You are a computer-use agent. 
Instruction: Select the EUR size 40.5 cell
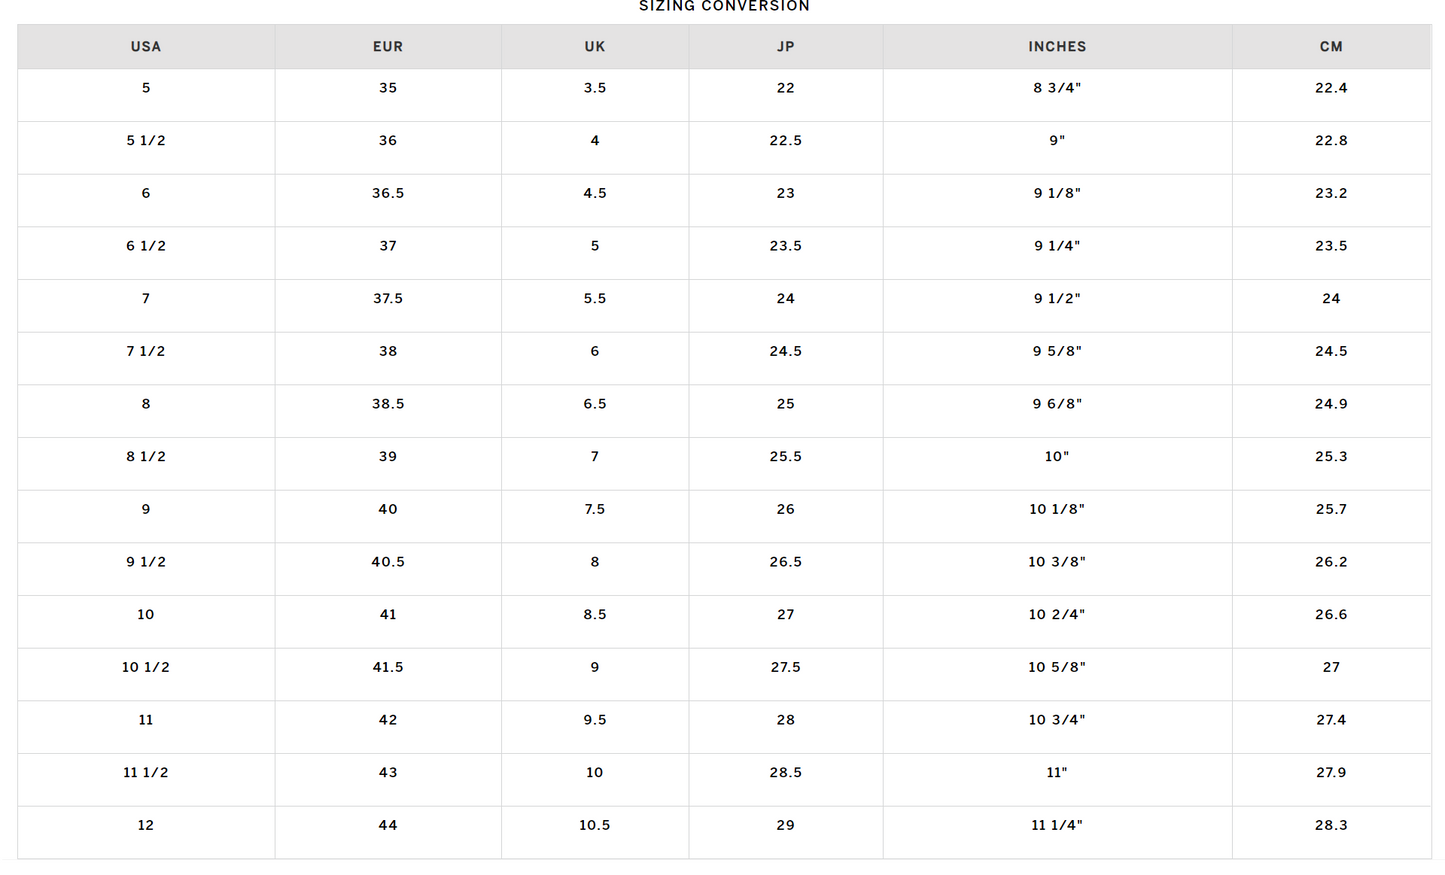coord(388,562)
